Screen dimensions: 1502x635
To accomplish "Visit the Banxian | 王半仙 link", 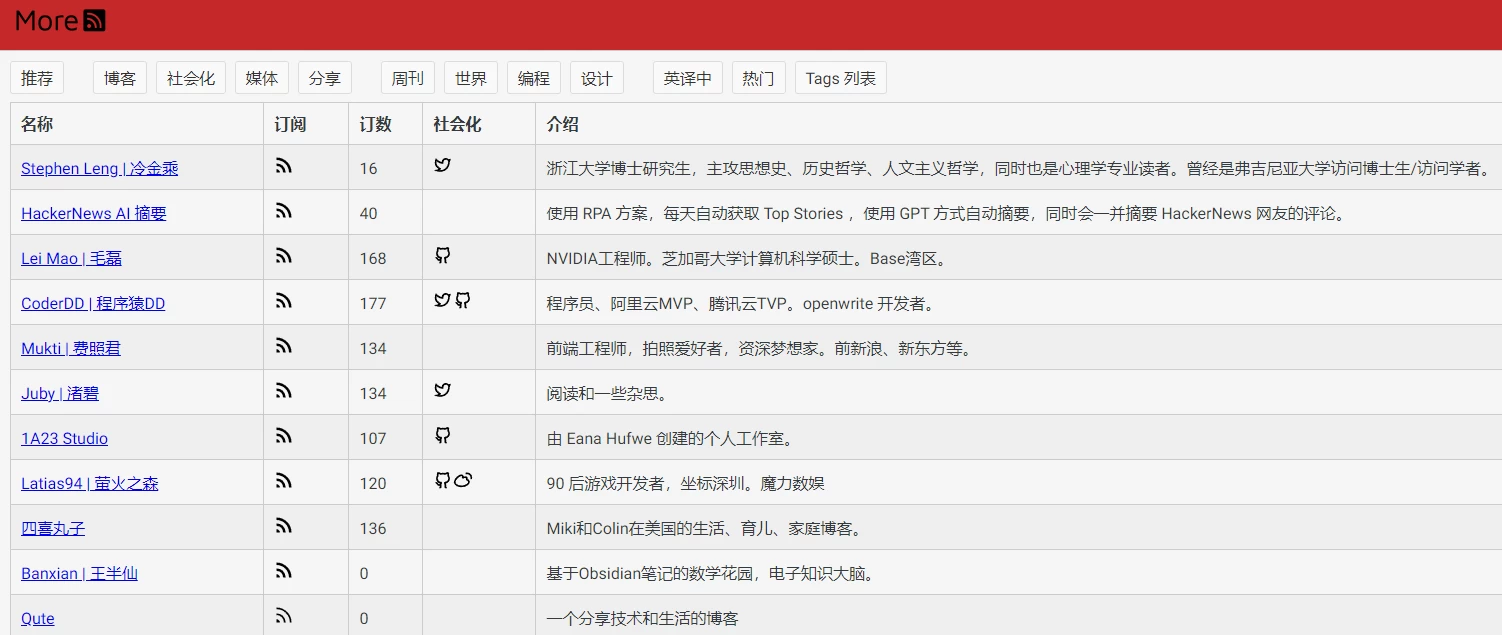I will (x=79, y=574).
